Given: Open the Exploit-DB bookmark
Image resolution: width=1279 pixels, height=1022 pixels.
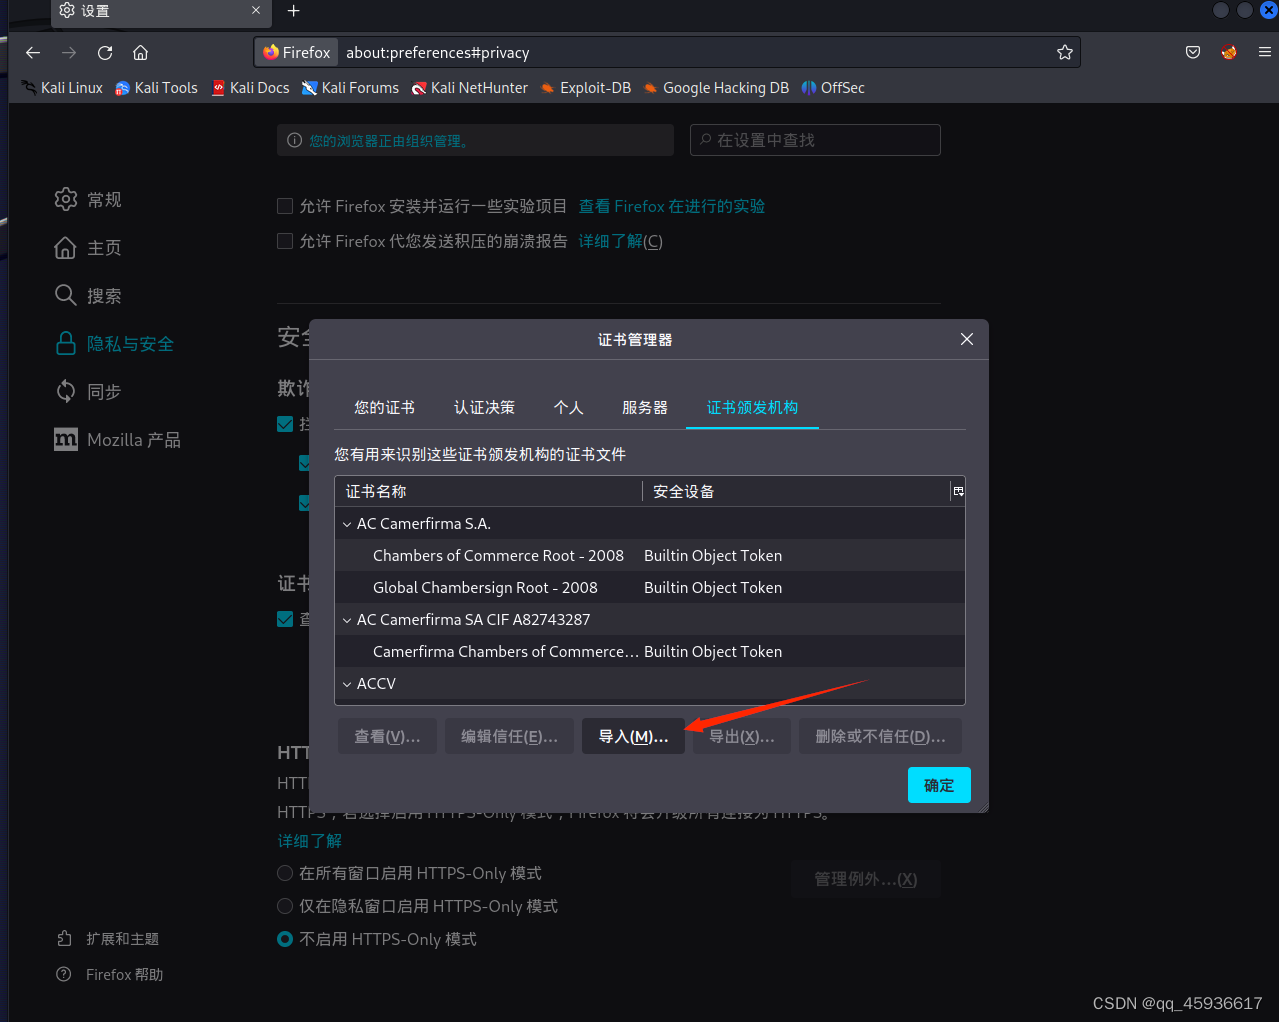Looking at the screenshot, I should [586, 88].
